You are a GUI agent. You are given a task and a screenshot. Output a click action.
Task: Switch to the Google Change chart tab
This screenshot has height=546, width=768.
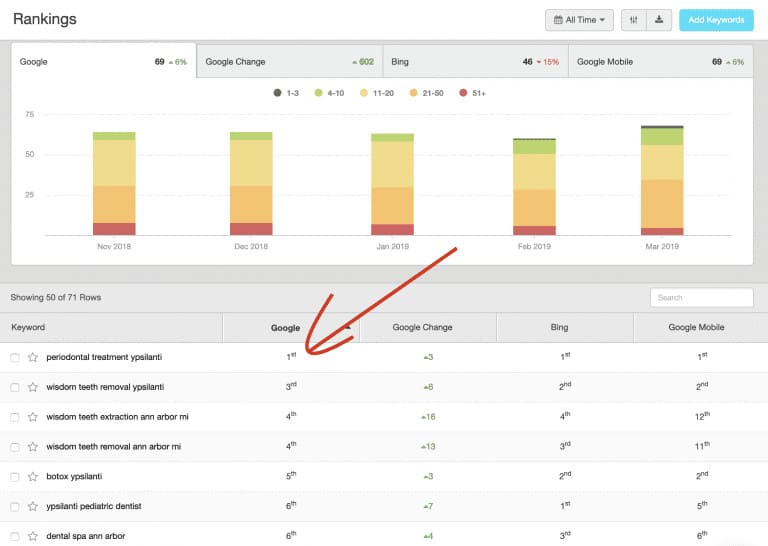click(289, 62)
